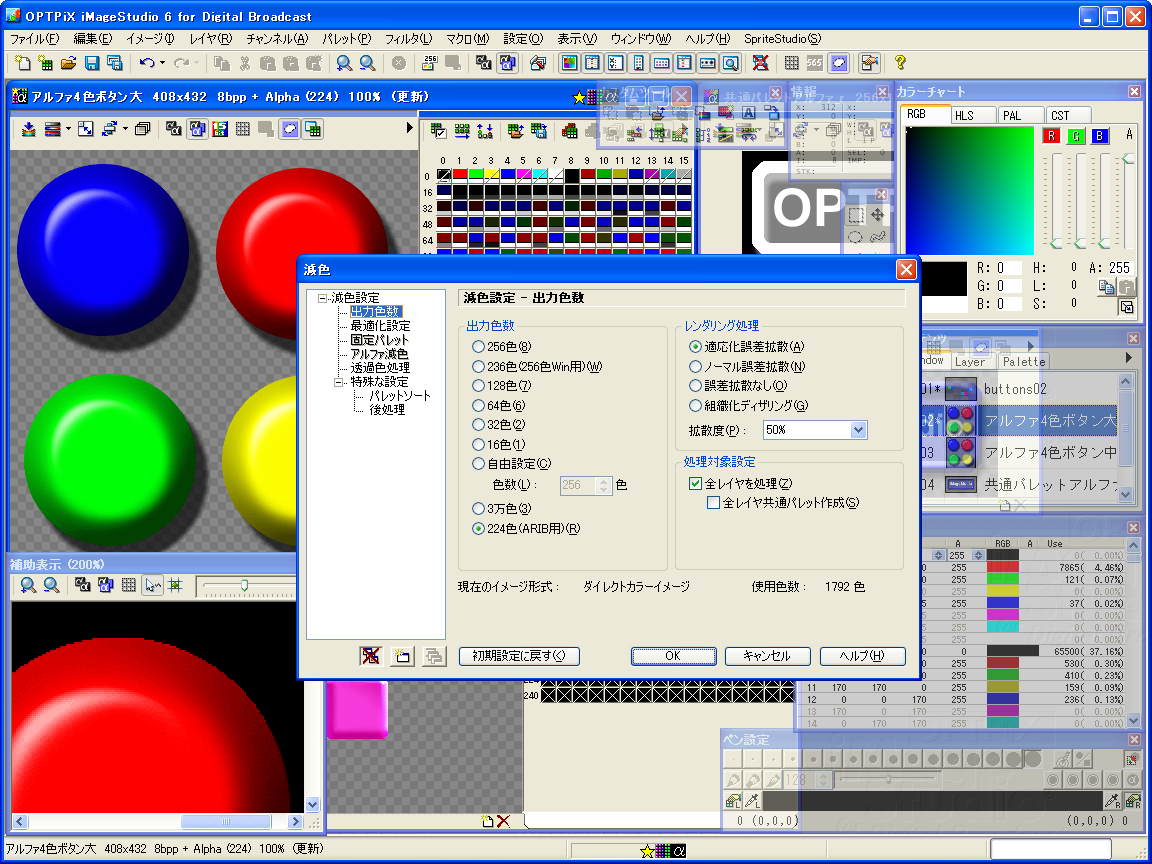Expand the image window toolbar overflow arrow
Screen dimensions: 1152x864
(x=409, y=128)
